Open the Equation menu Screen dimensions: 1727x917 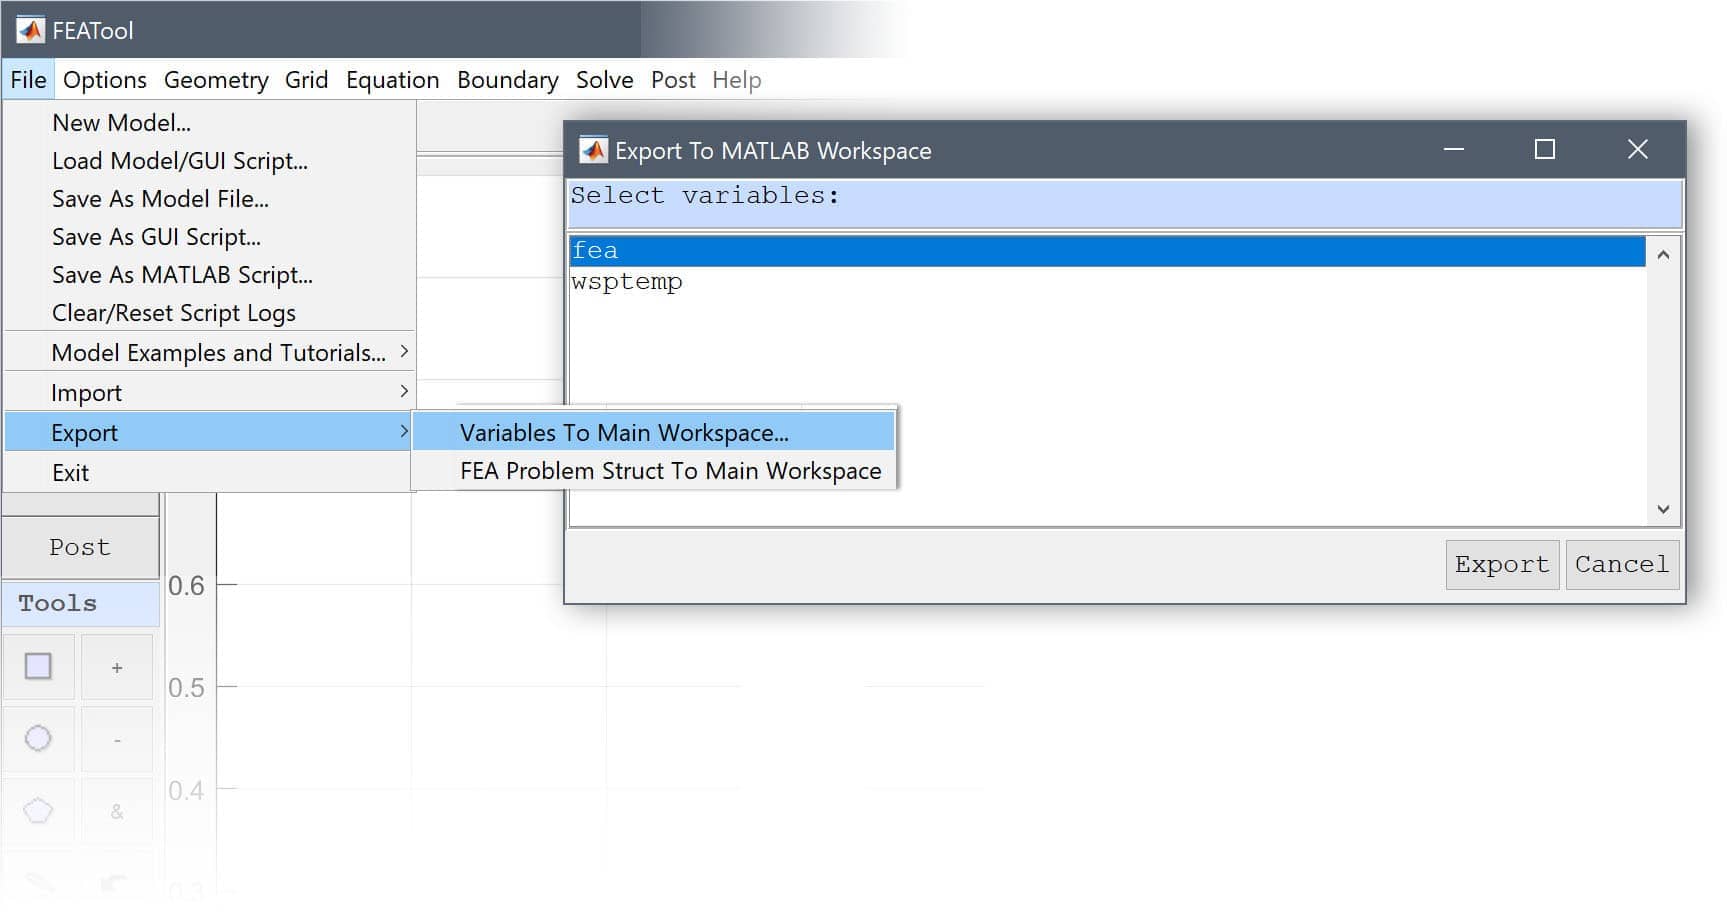392,80
